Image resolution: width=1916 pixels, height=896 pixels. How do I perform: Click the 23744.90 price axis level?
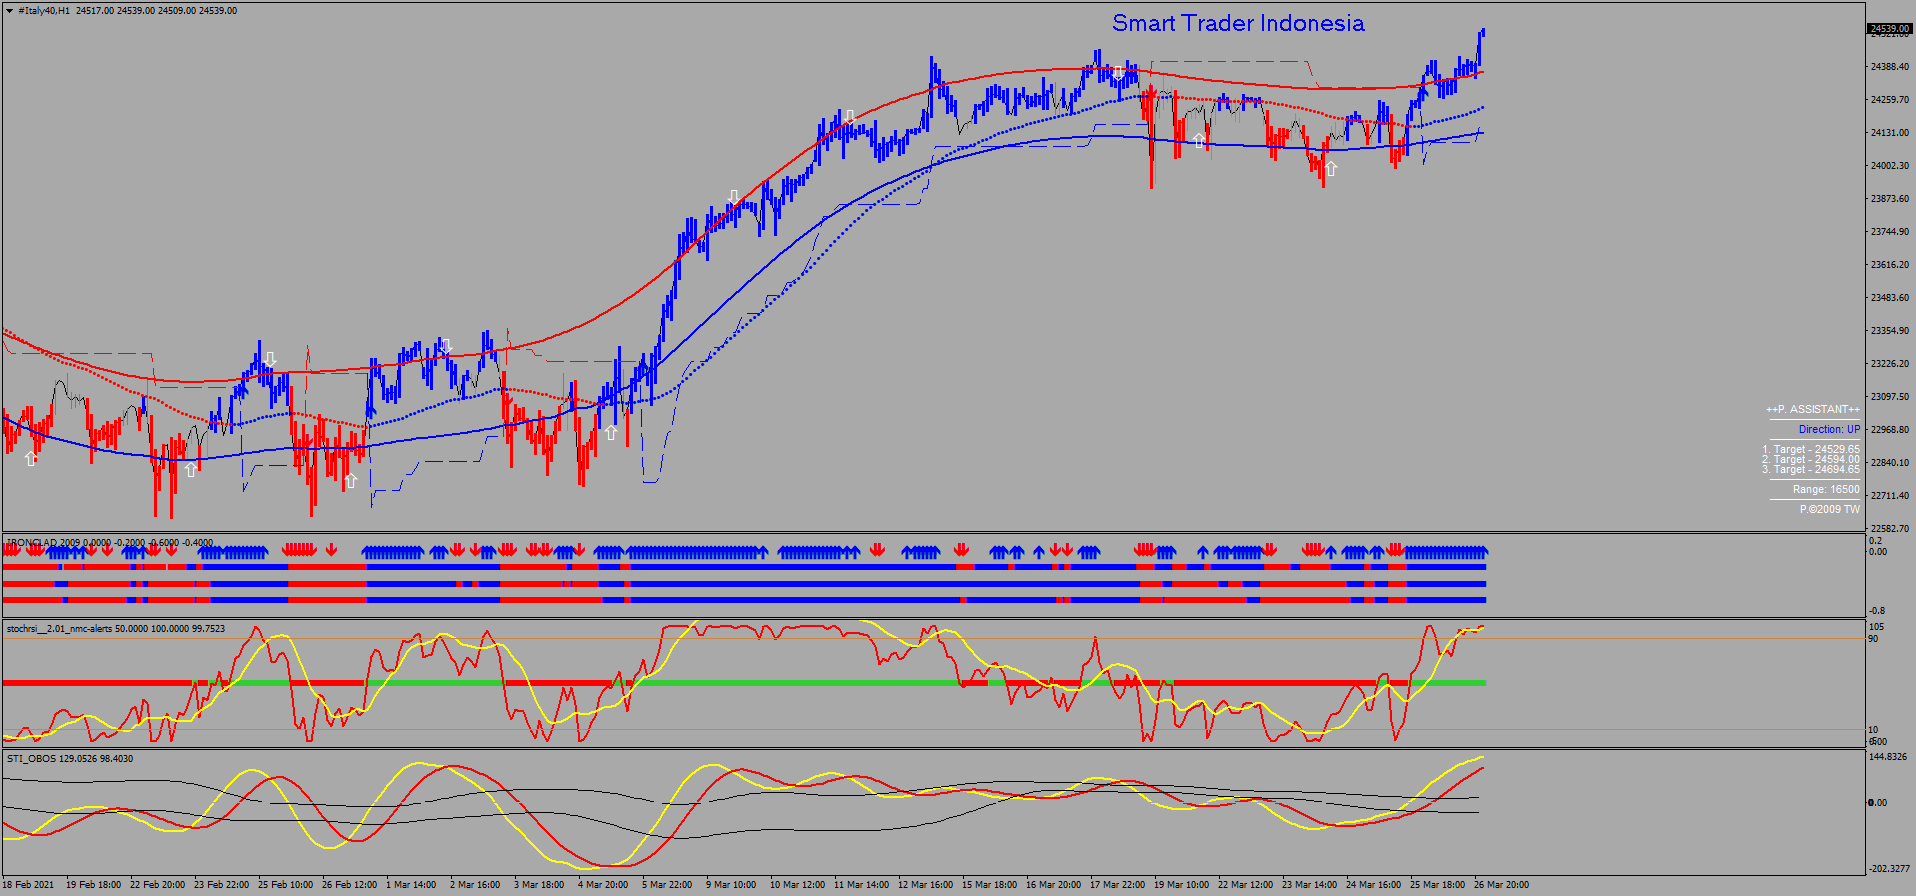(1889, 232)
